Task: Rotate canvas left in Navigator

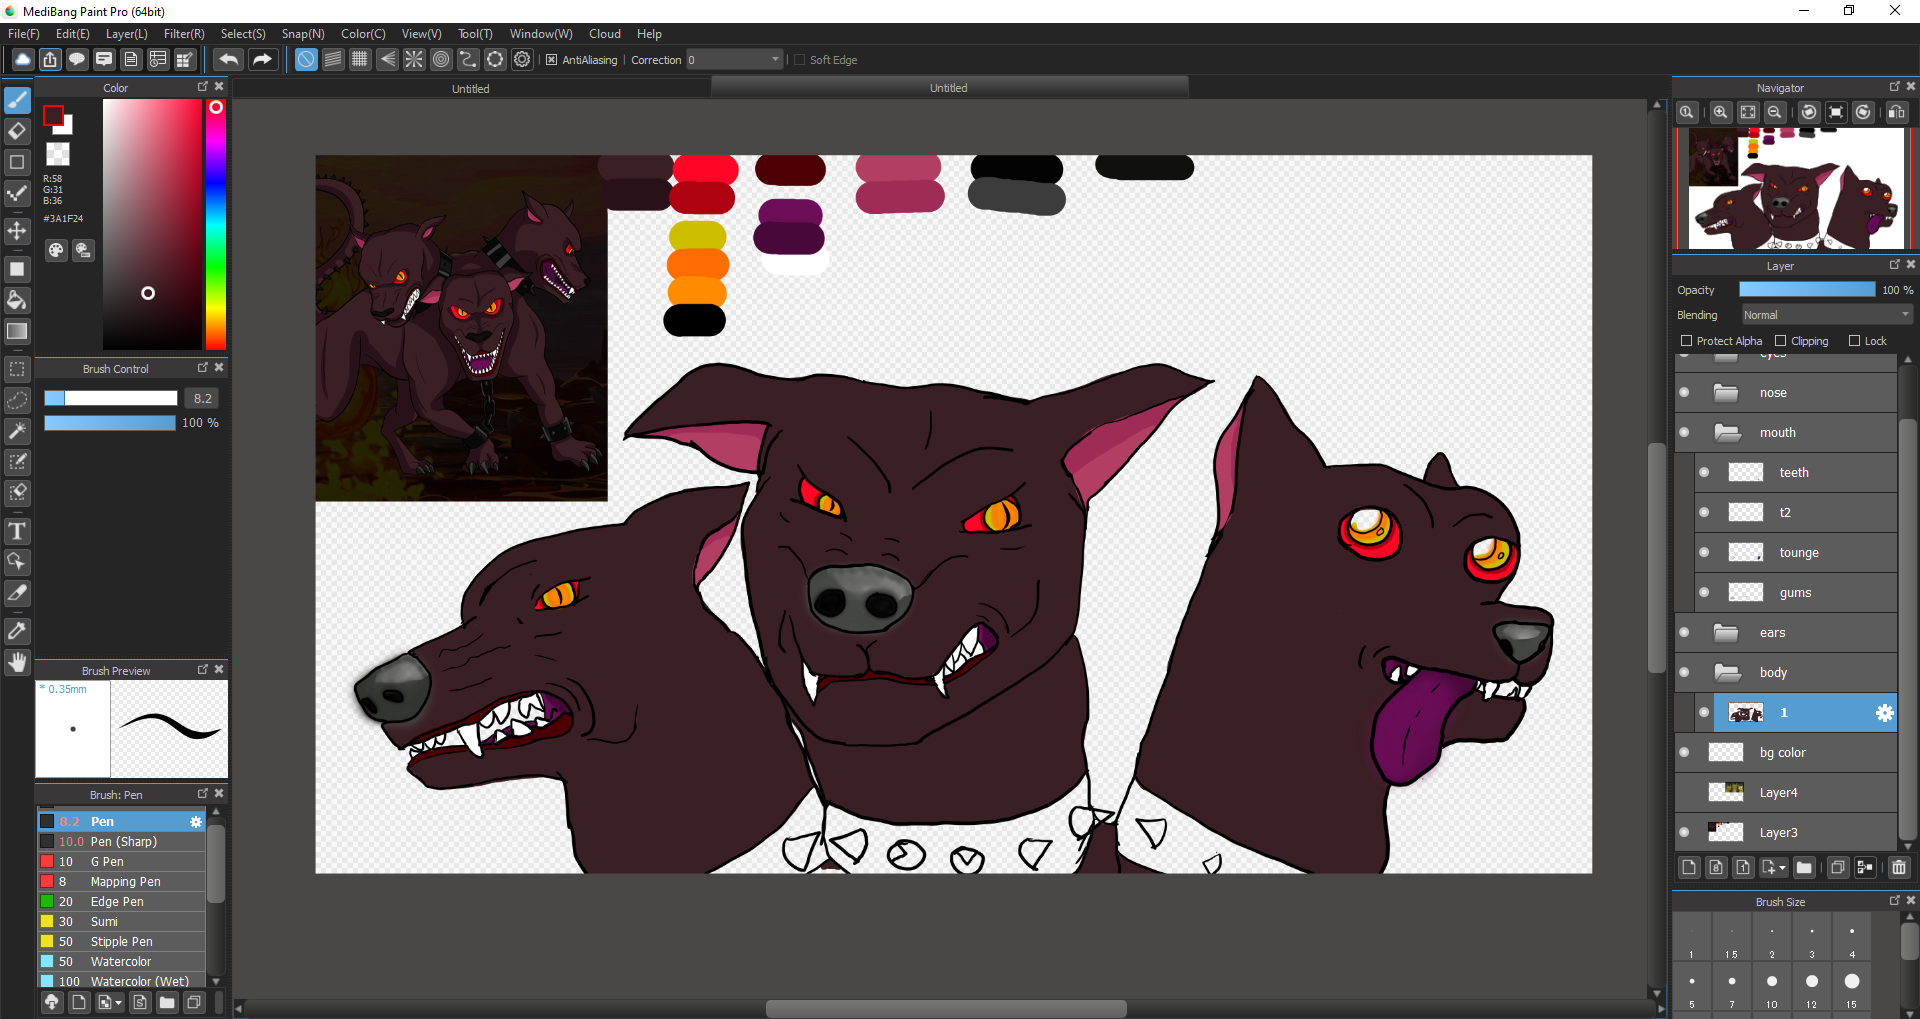Action: (1809, 112)
